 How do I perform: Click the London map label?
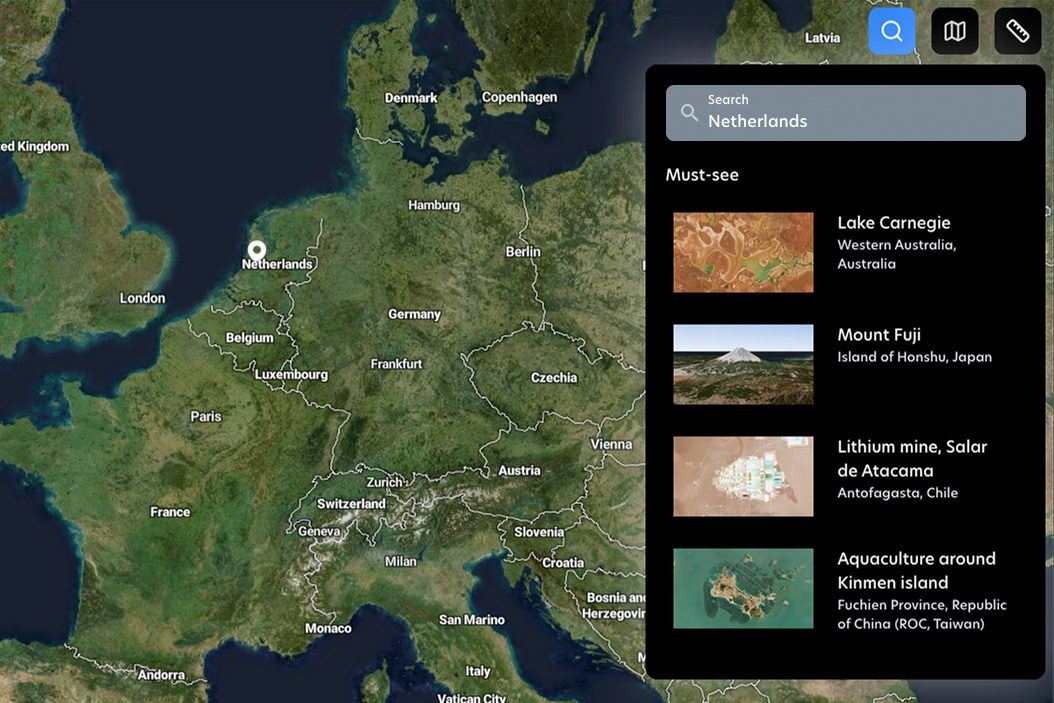(x=143, y=298)
